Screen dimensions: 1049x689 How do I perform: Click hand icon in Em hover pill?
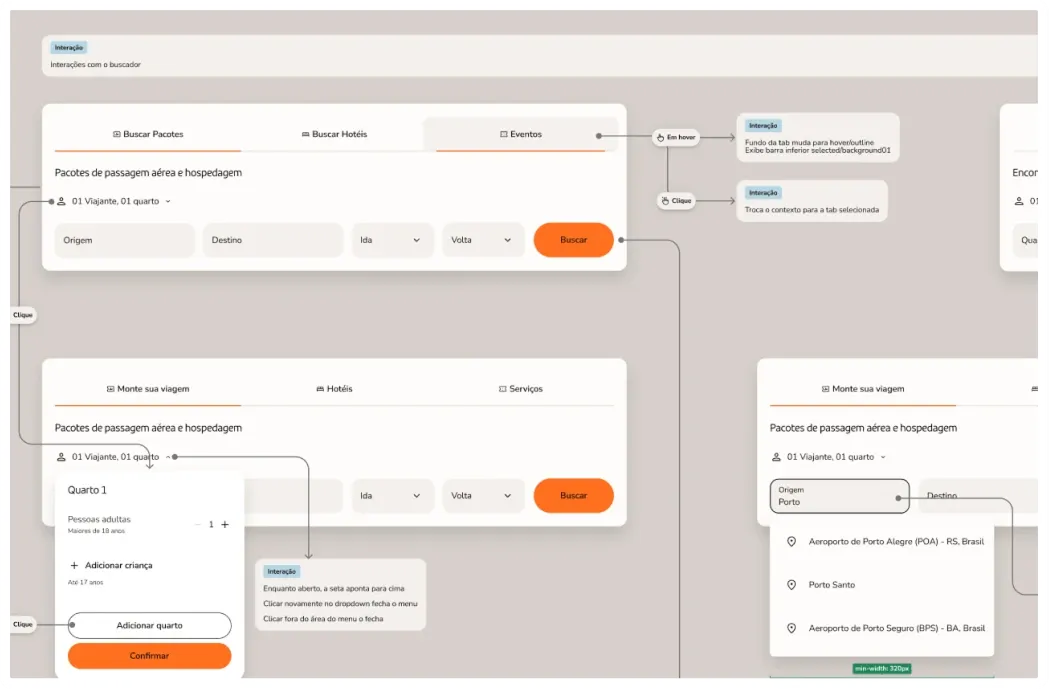click(x=660, y=137)
